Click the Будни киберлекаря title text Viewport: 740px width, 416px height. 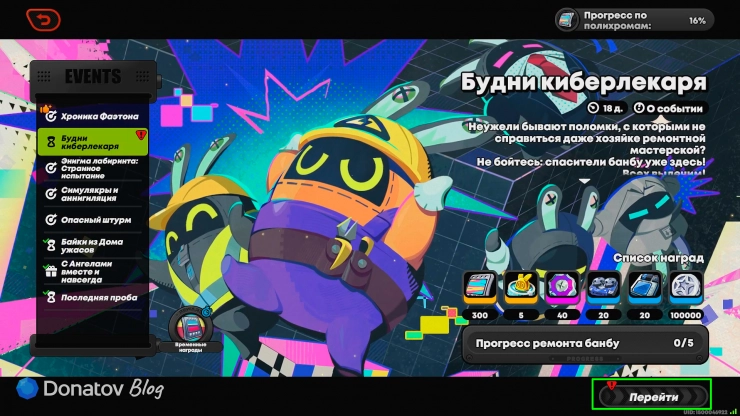coord(583,82)
